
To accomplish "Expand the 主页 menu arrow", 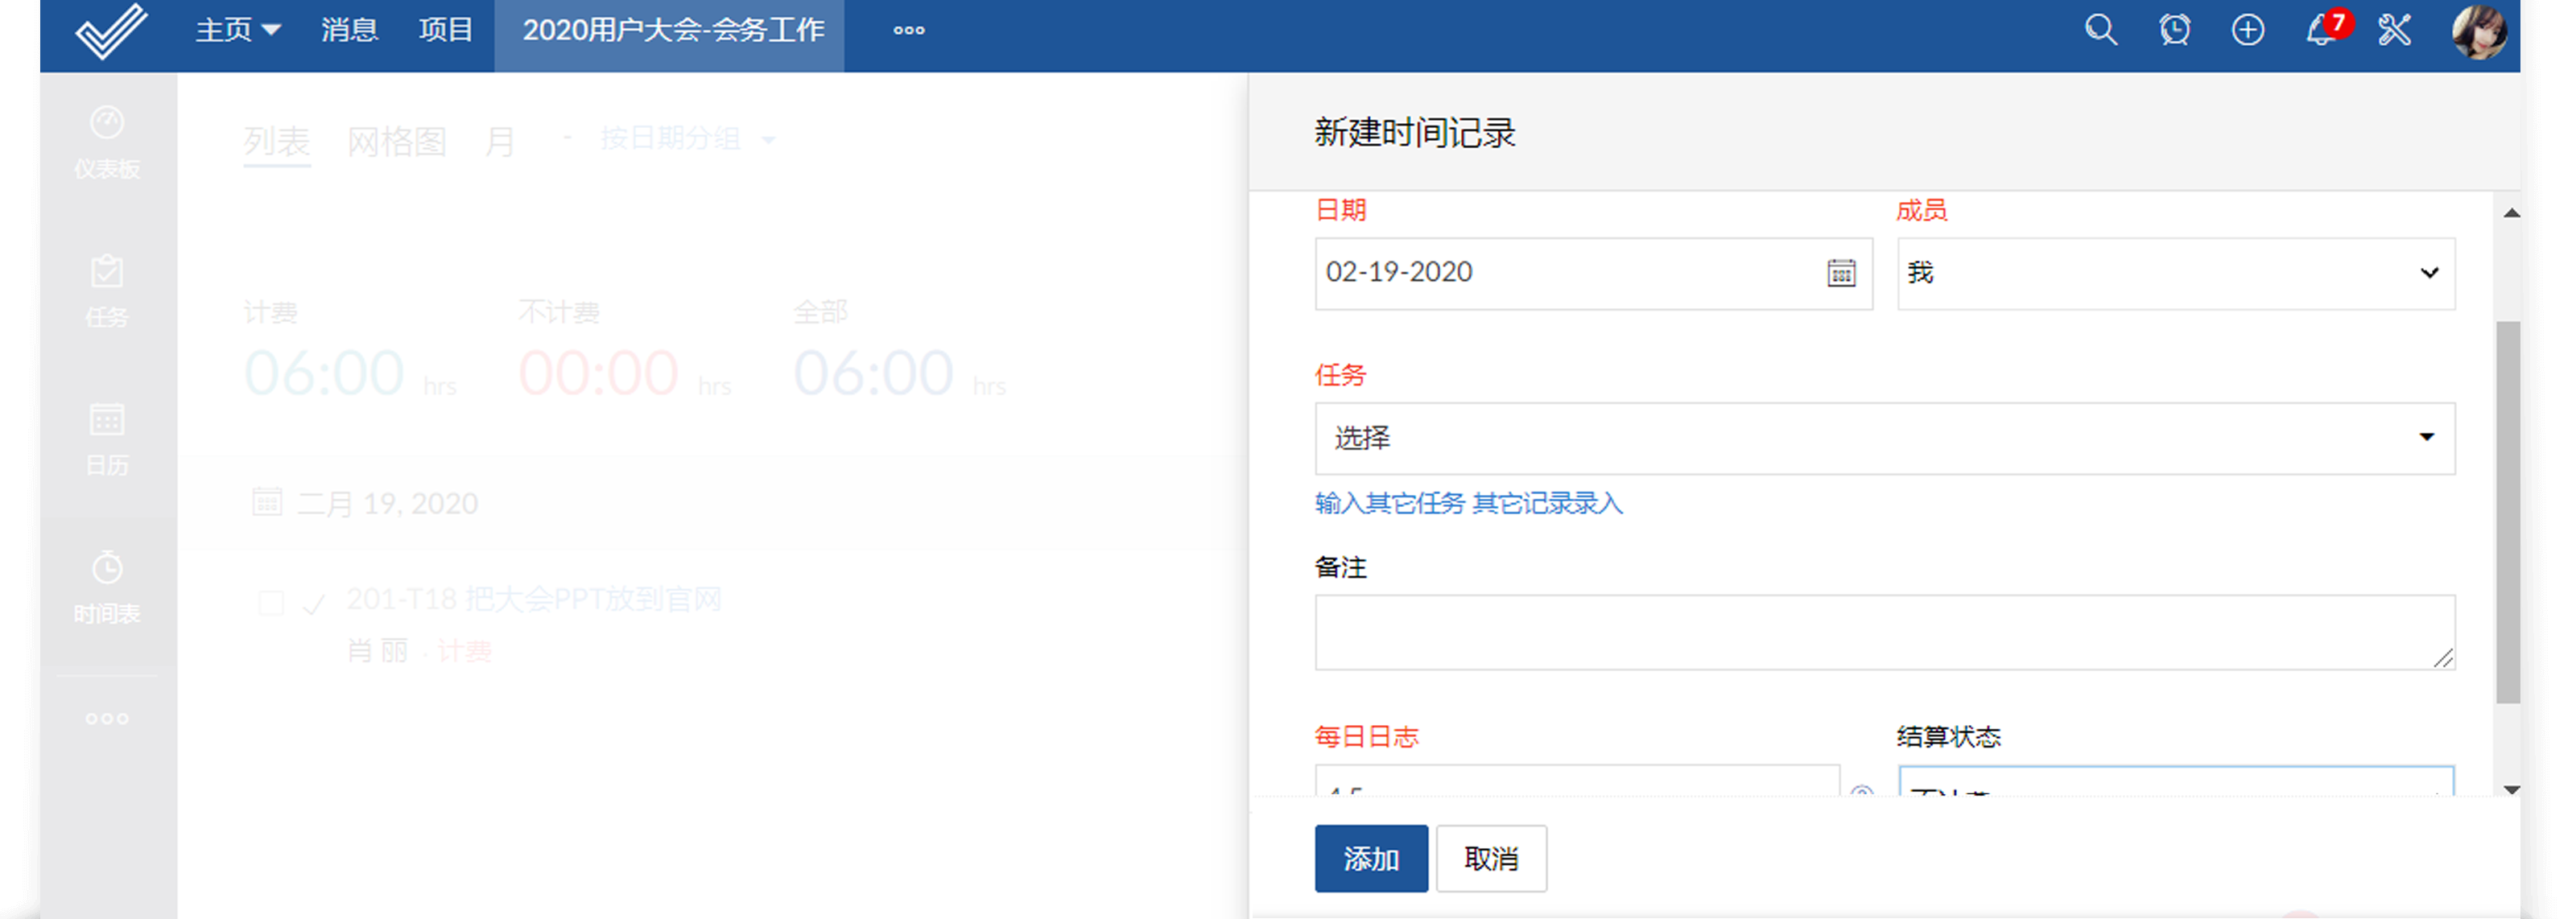I will click(271, 30).
